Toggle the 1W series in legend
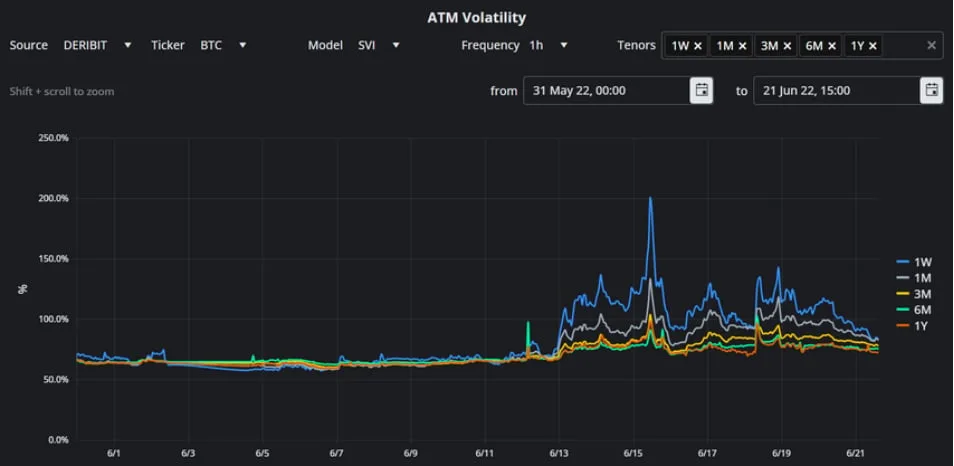Image resolution: width=954 pixels, height=466 pixels. coord(914,262)
